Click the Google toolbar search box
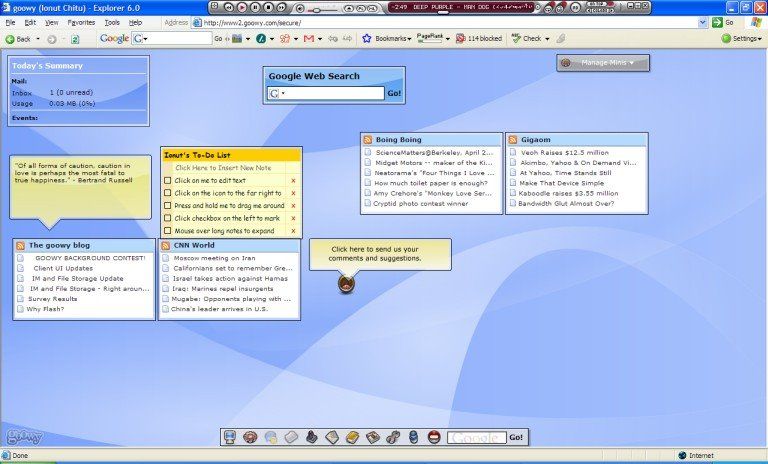 (172, 38)
